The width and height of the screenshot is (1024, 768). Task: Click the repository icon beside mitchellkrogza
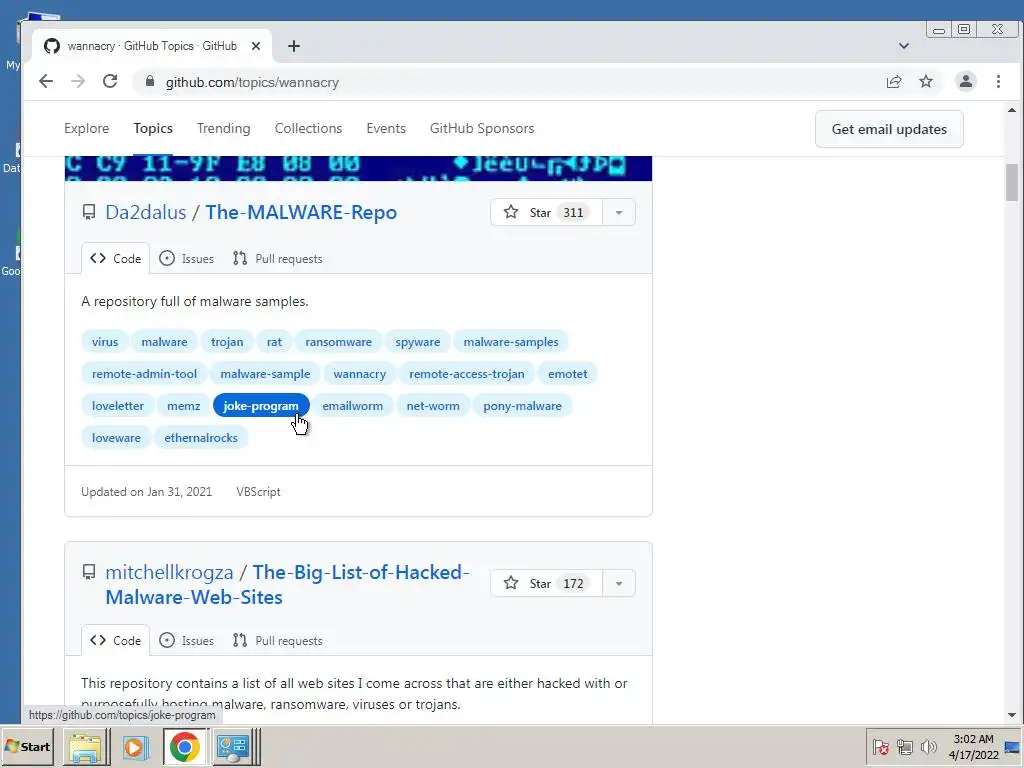click(89, 572)
